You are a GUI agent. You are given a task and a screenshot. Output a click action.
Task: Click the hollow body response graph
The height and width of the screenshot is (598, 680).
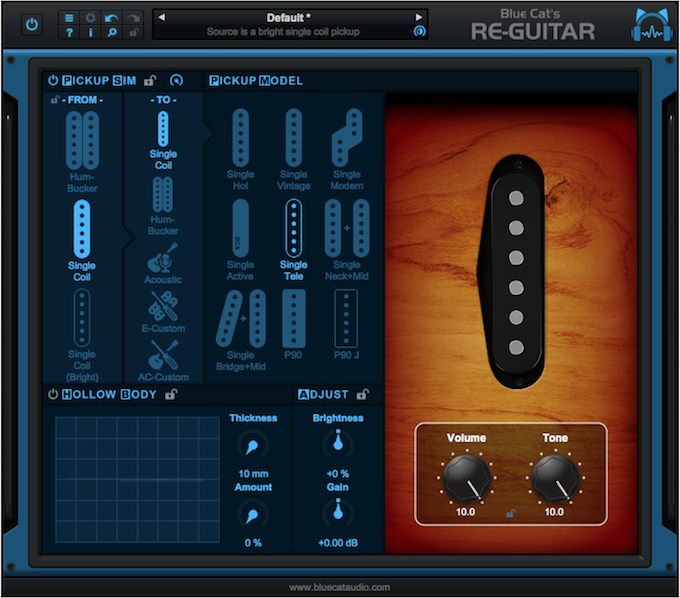(x=137, y=480)
